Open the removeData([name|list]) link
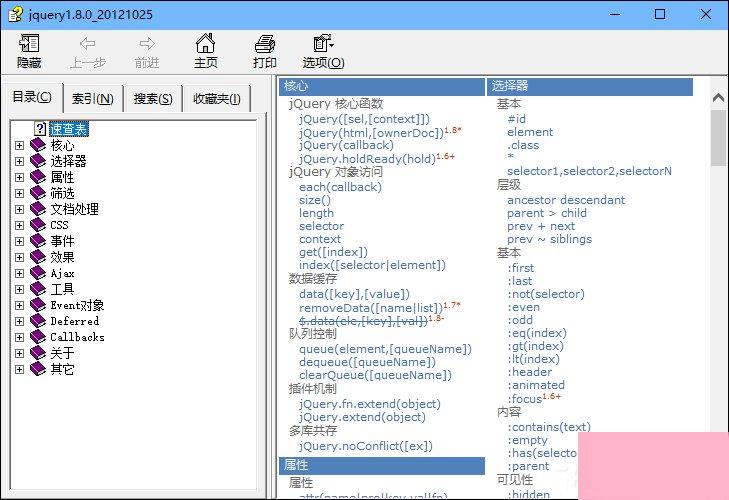Viewport: 729px width, 500px height. coord(371,308)
